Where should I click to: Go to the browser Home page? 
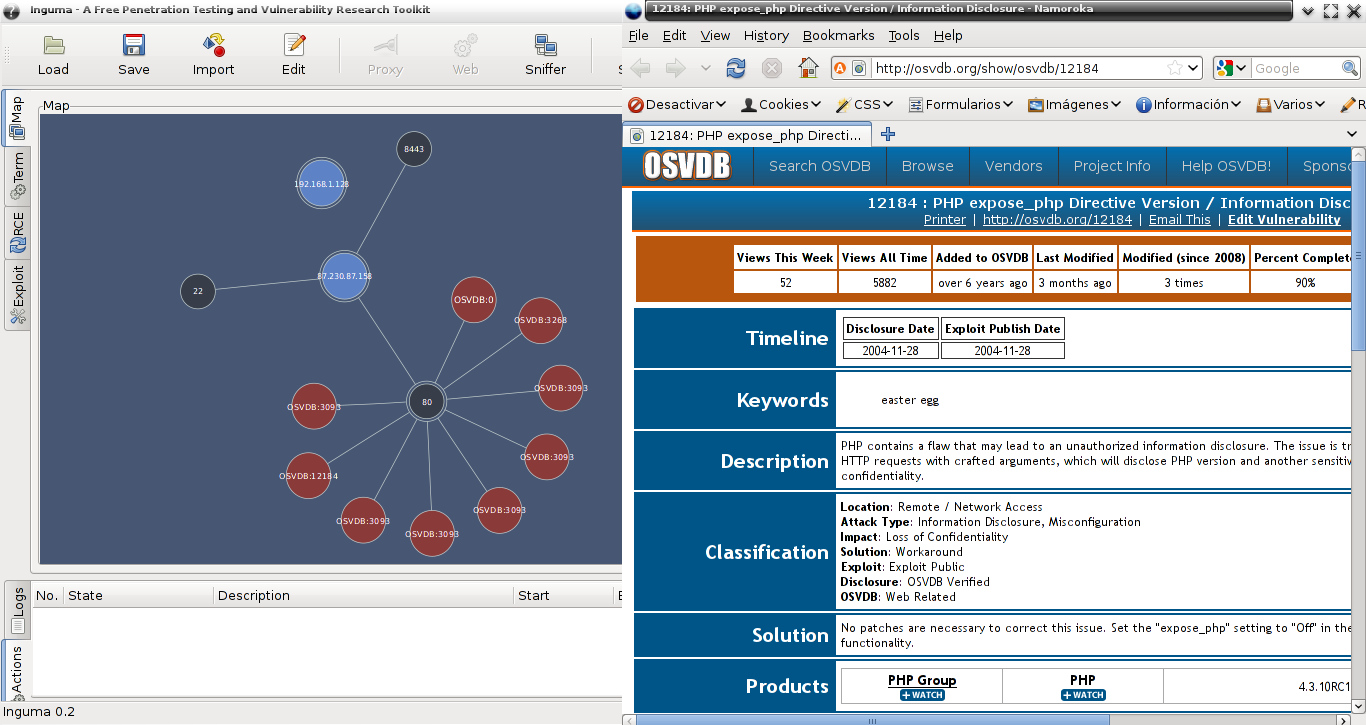click(x=808, y=68)
